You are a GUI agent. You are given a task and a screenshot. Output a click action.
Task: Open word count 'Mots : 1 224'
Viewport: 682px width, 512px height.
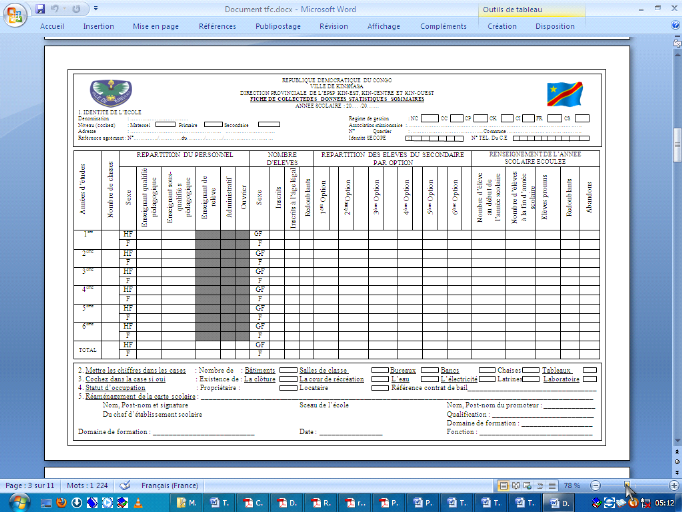coord(87,485)
